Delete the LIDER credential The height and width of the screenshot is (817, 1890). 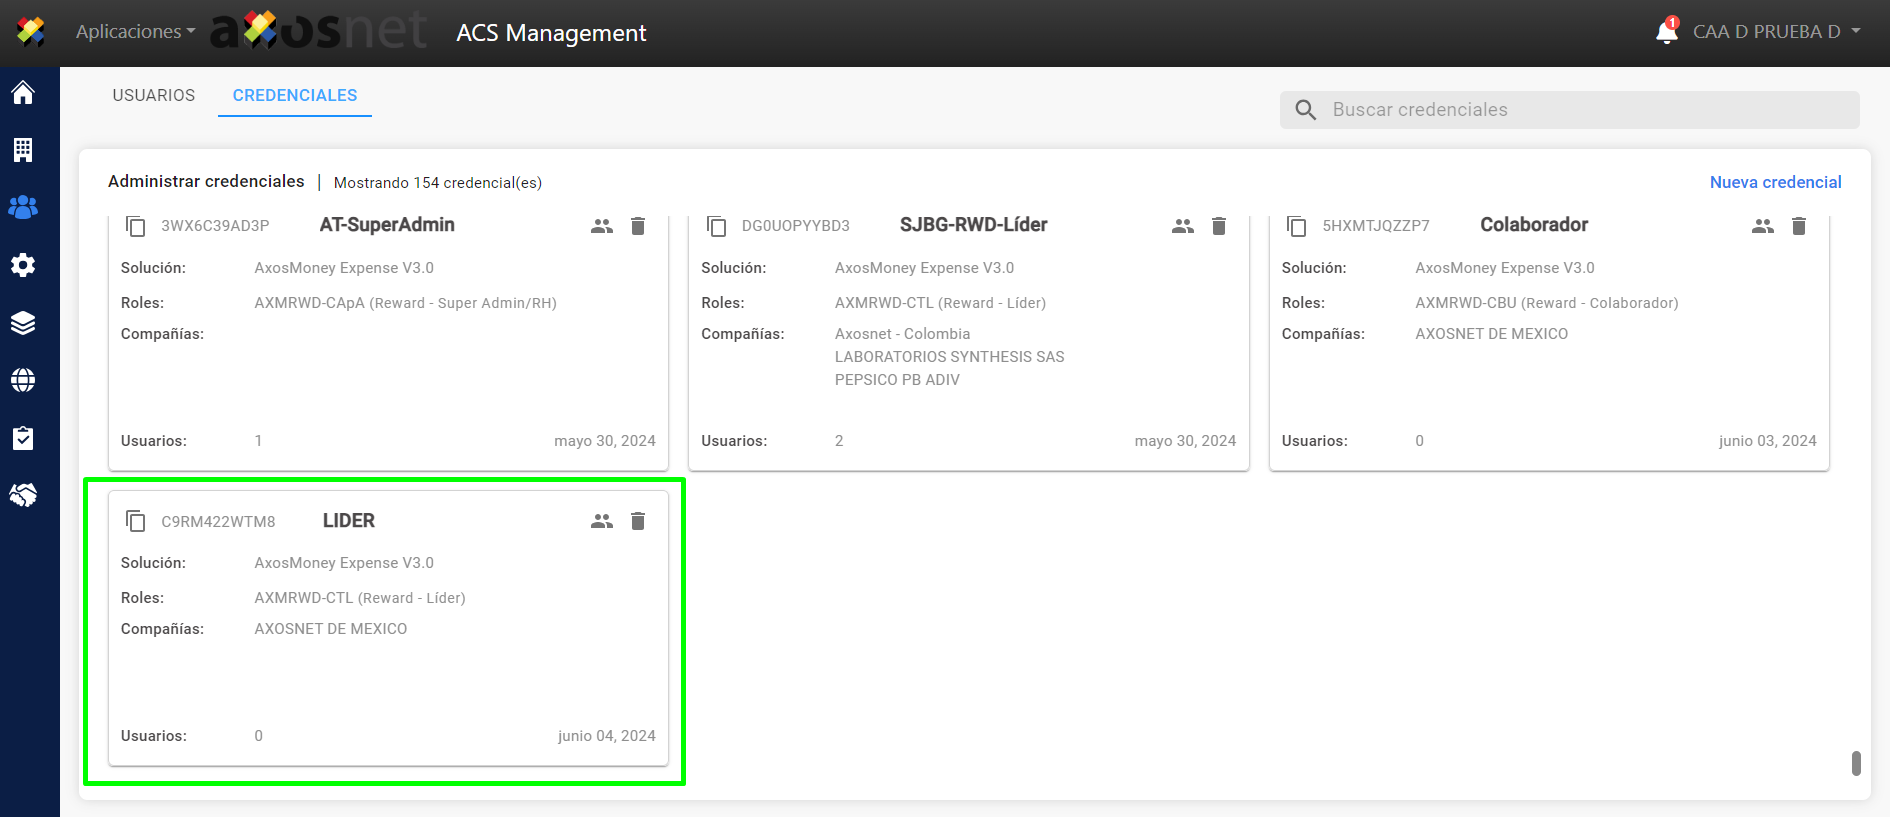[638, 521]
